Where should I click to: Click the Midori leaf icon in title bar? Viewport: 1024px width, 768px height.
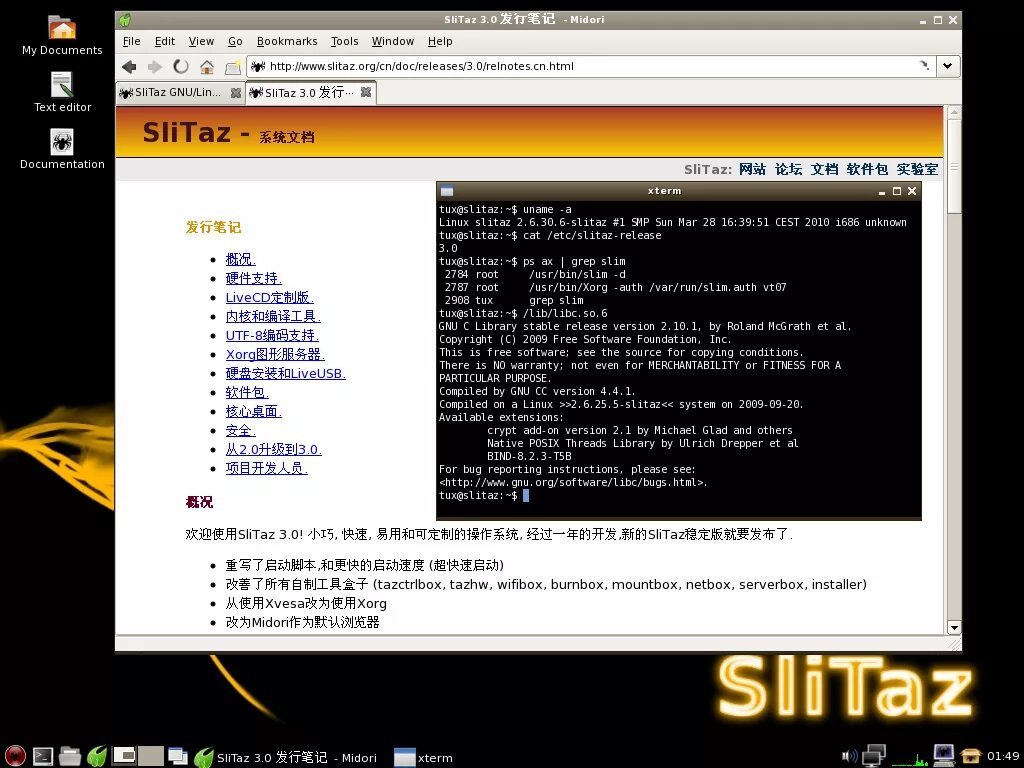(125, 20)
